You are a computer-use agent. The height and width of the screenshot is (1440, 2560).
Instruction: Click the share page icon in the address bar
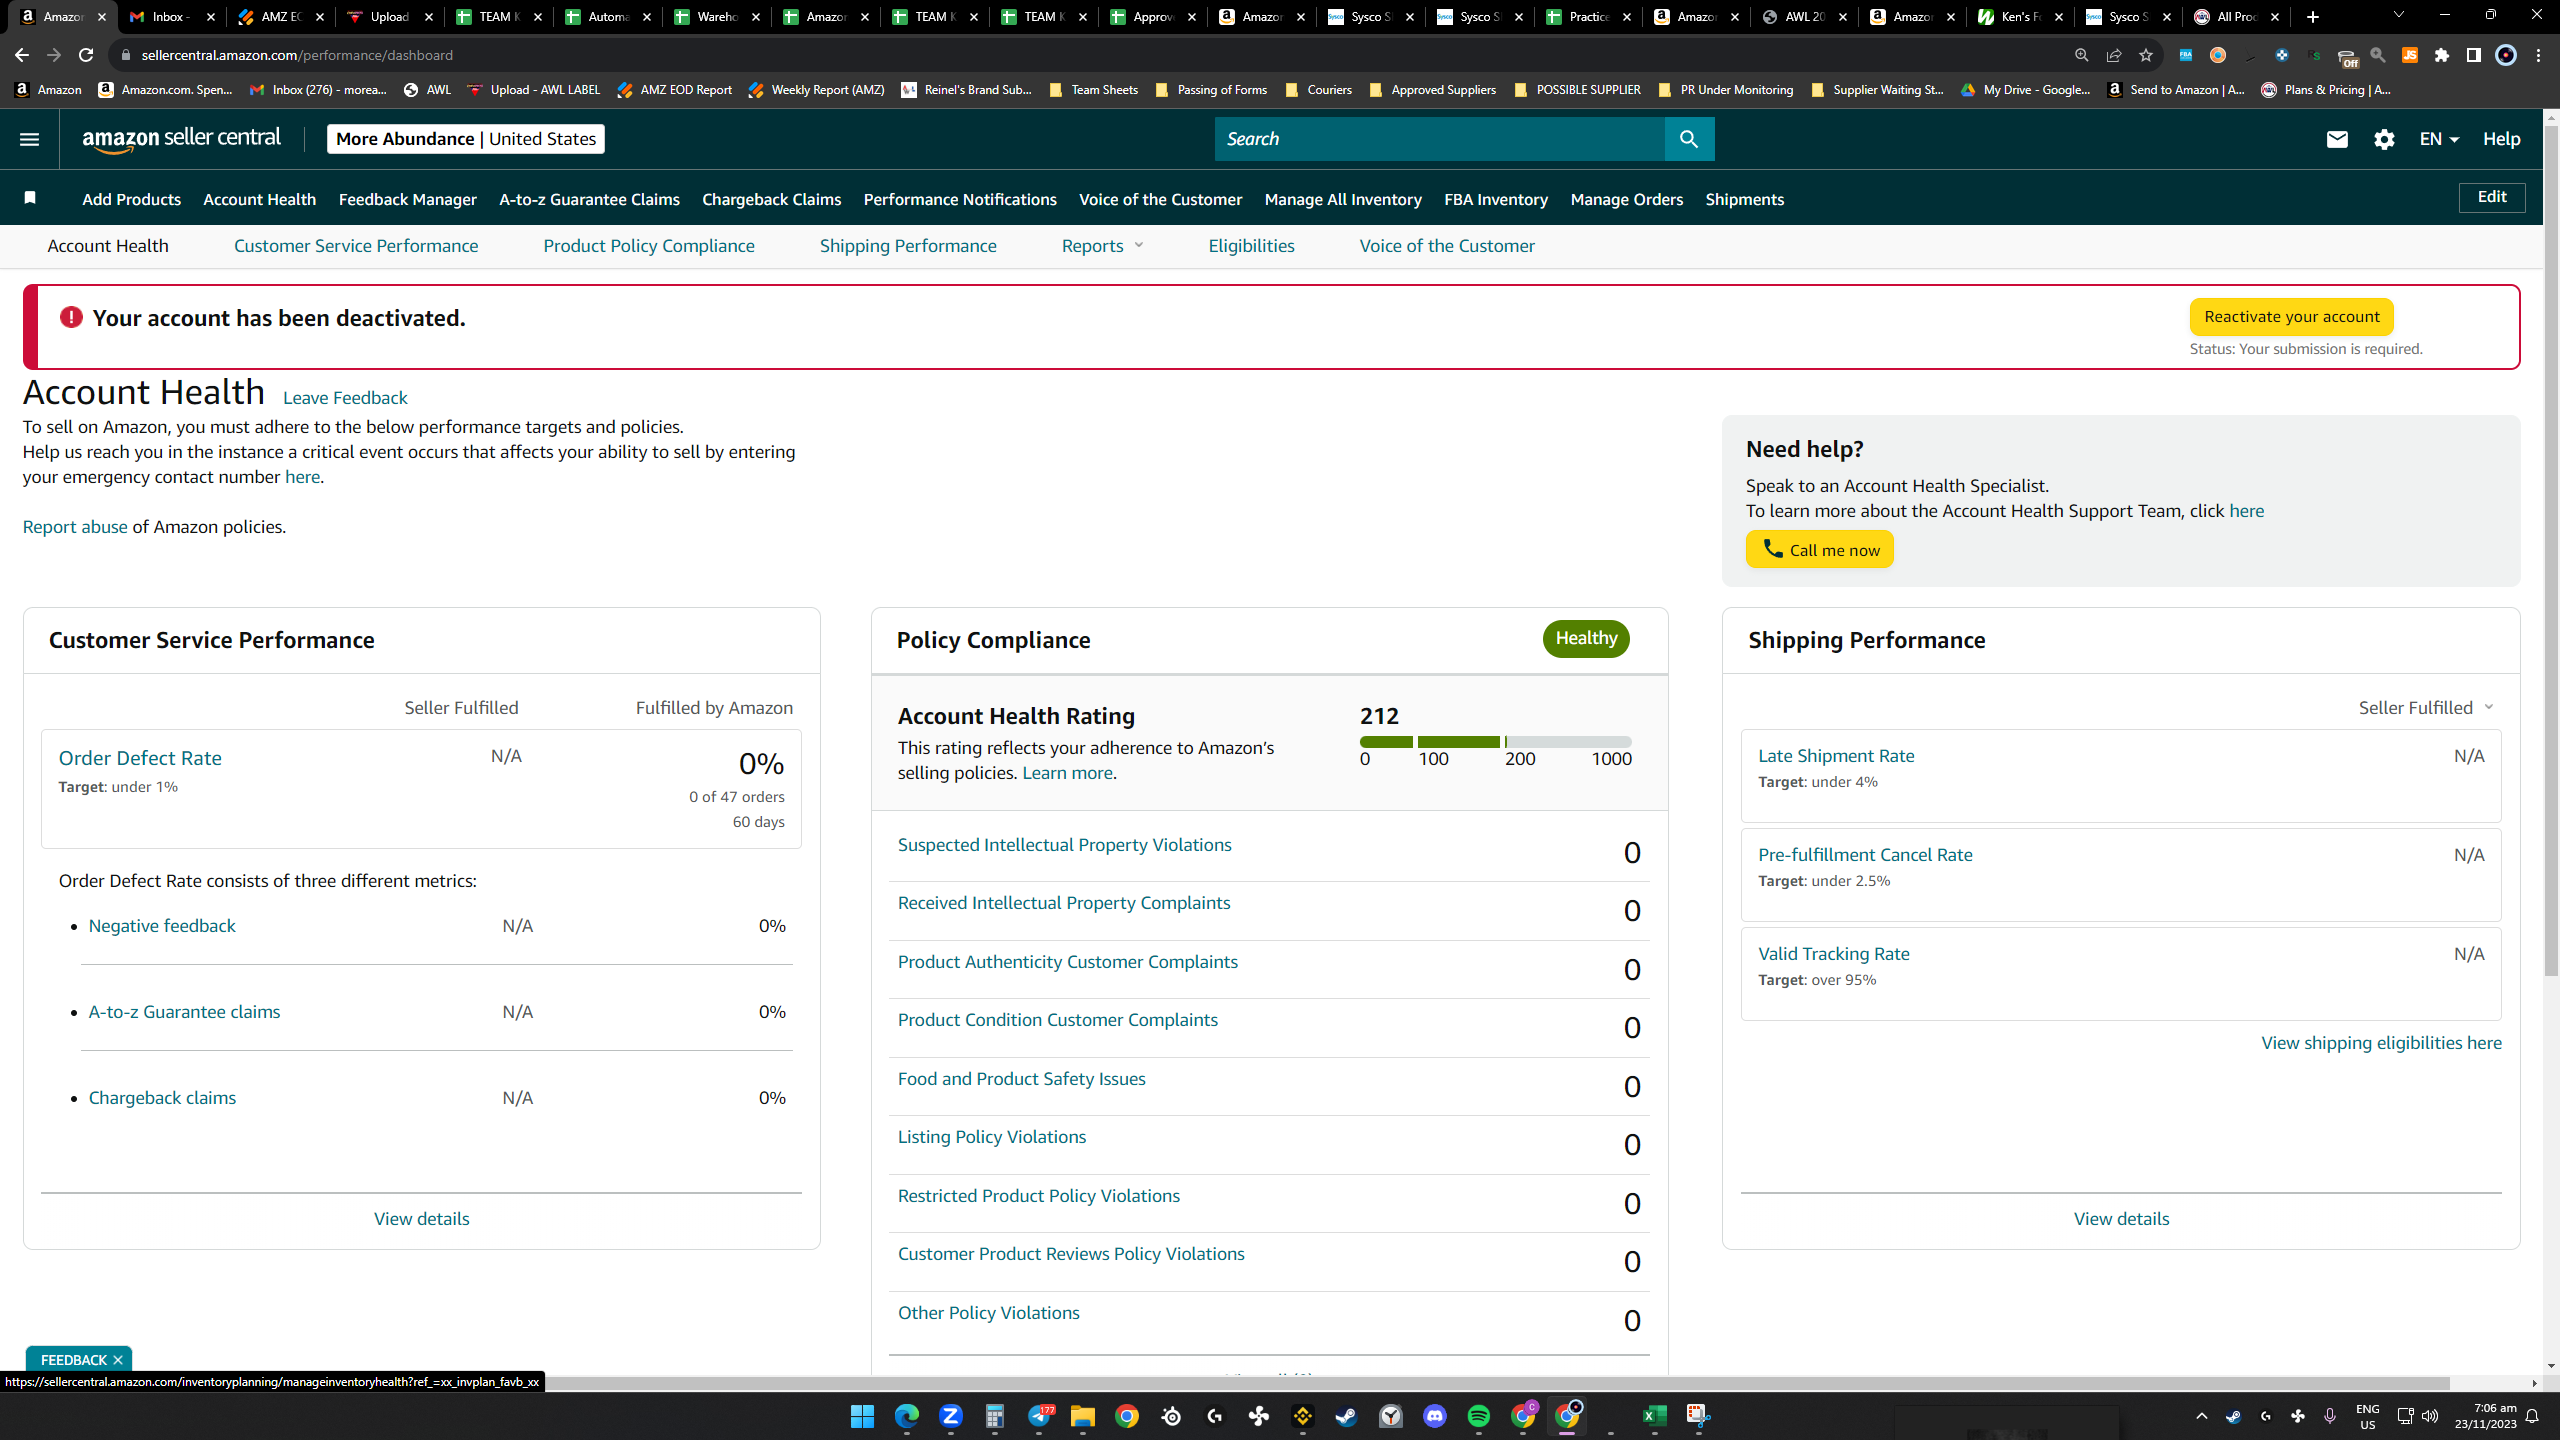[x=2113, y=55]
